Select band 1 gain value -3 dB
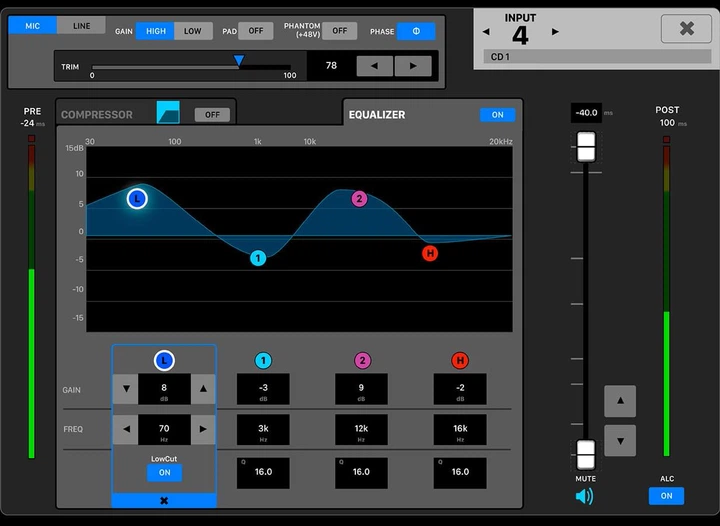 tap(263, 389)
